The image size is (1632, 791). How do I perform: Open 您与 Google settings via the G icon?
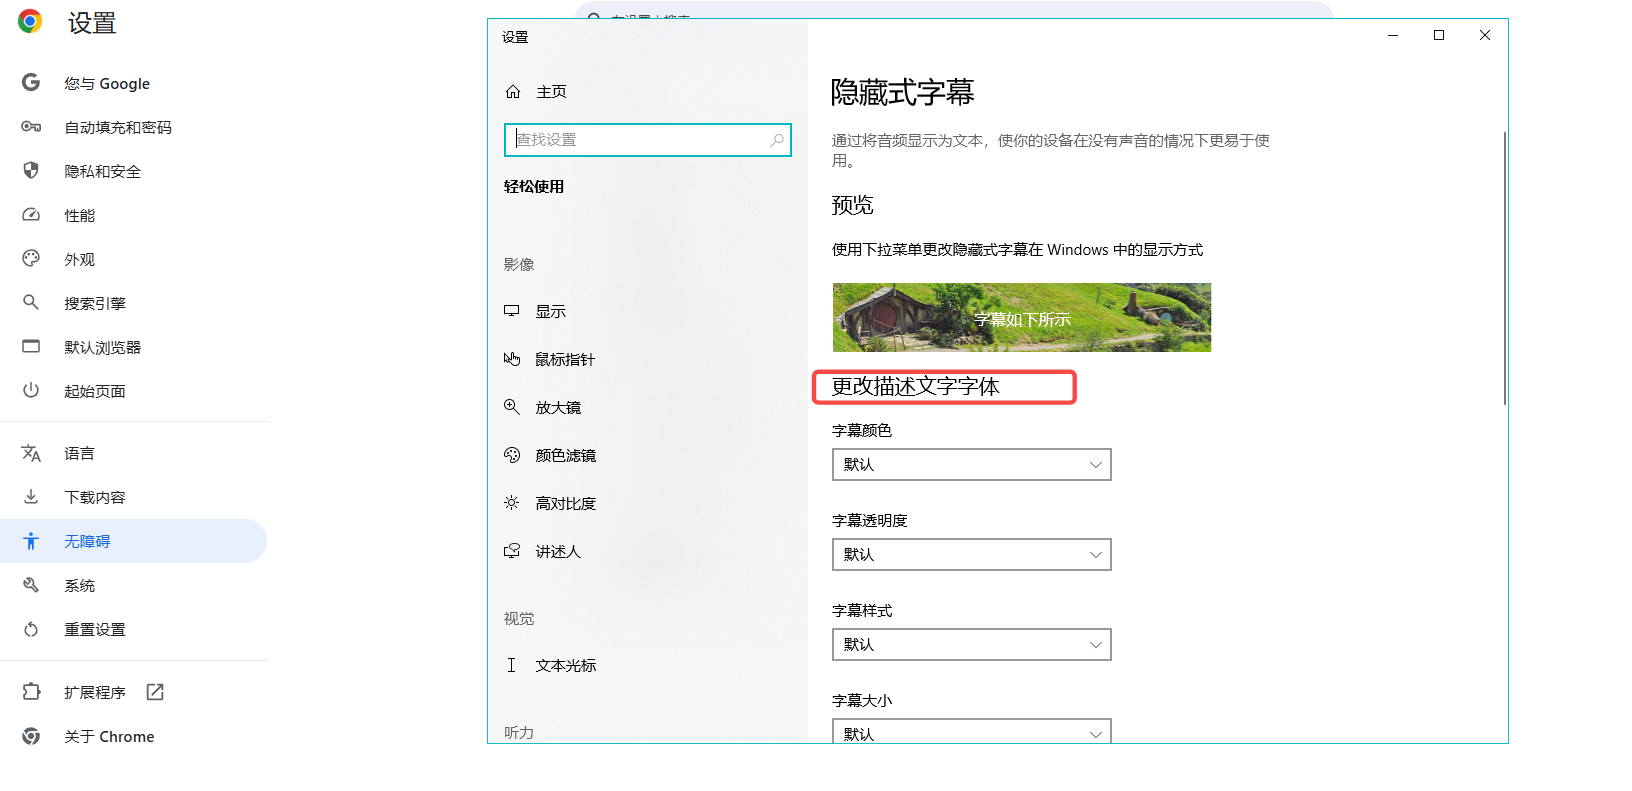(31, 83)
